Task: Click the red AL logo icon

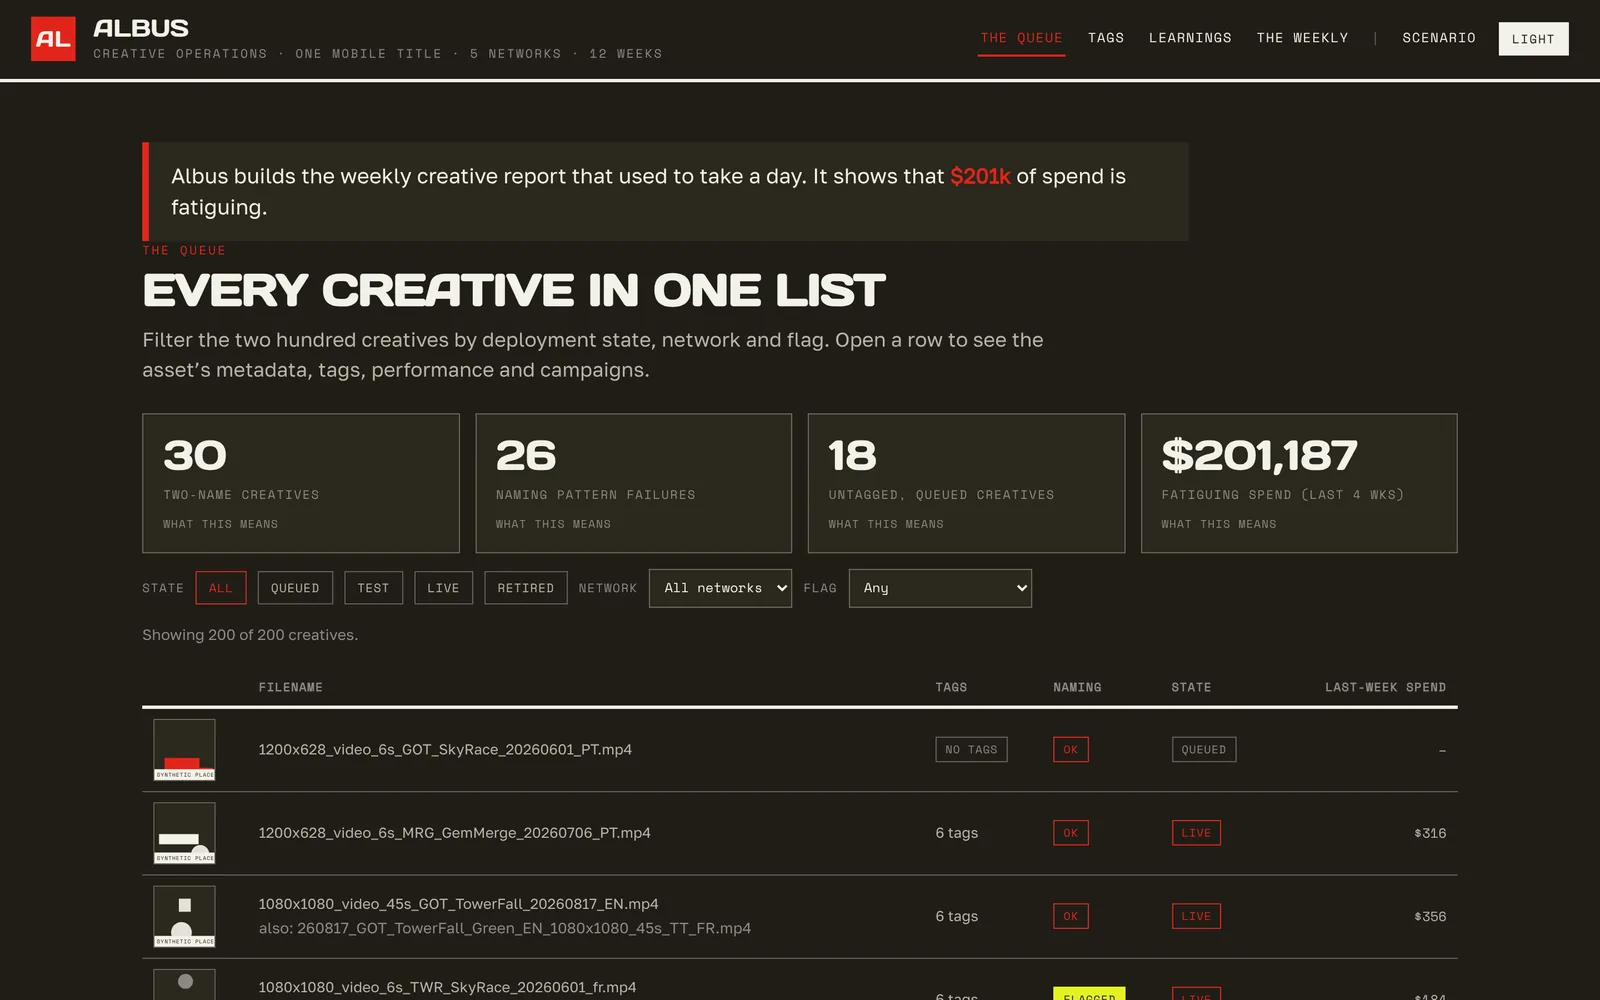Action: pos(53,39)
